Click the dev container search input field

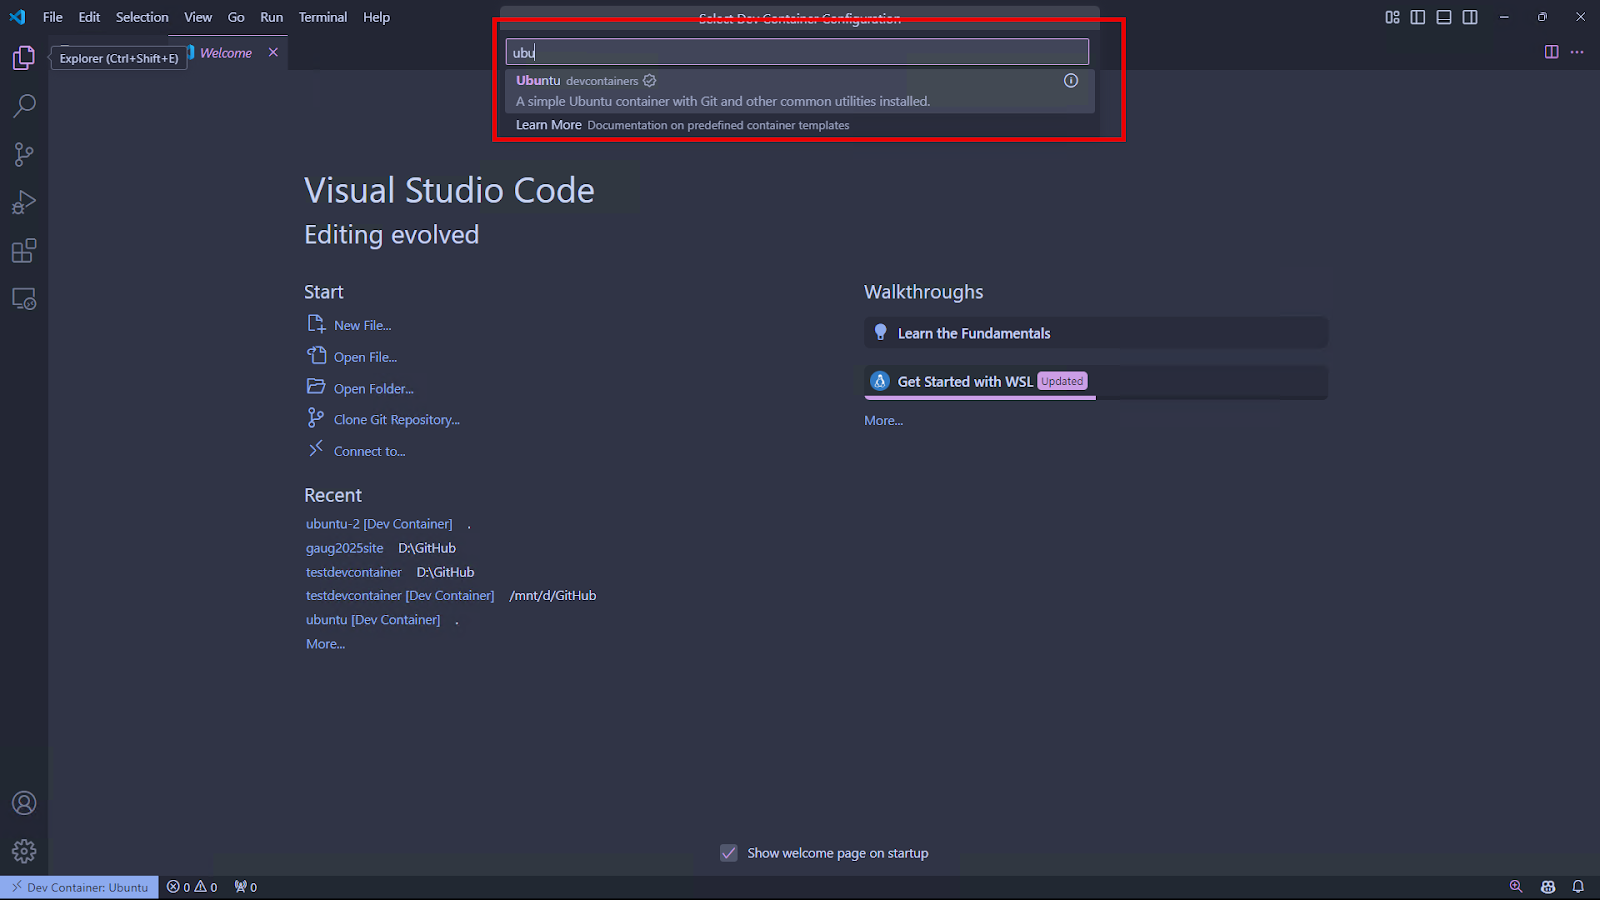tap(797, 52)
